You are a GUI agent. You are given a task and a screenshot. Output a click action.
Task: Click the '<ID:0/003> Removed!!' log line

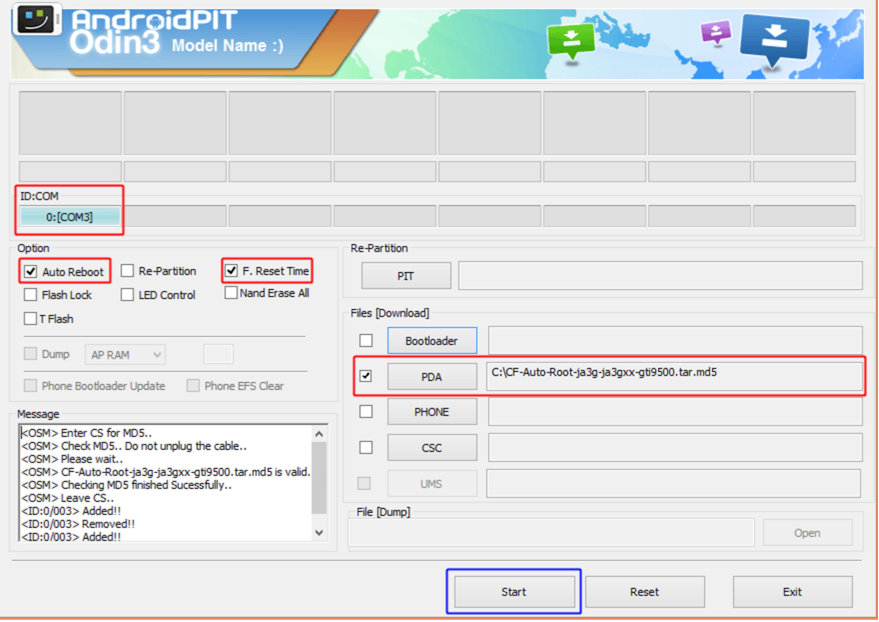point(78,524)
